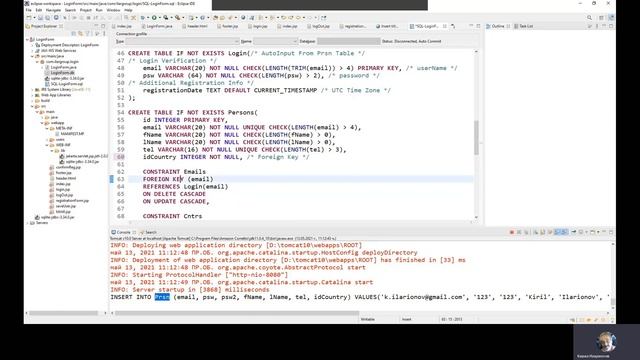The image size is (640, 360).
Task: Click the highlighted Prsn word in console
Action: pyautogui.click(x=162, y=297)
